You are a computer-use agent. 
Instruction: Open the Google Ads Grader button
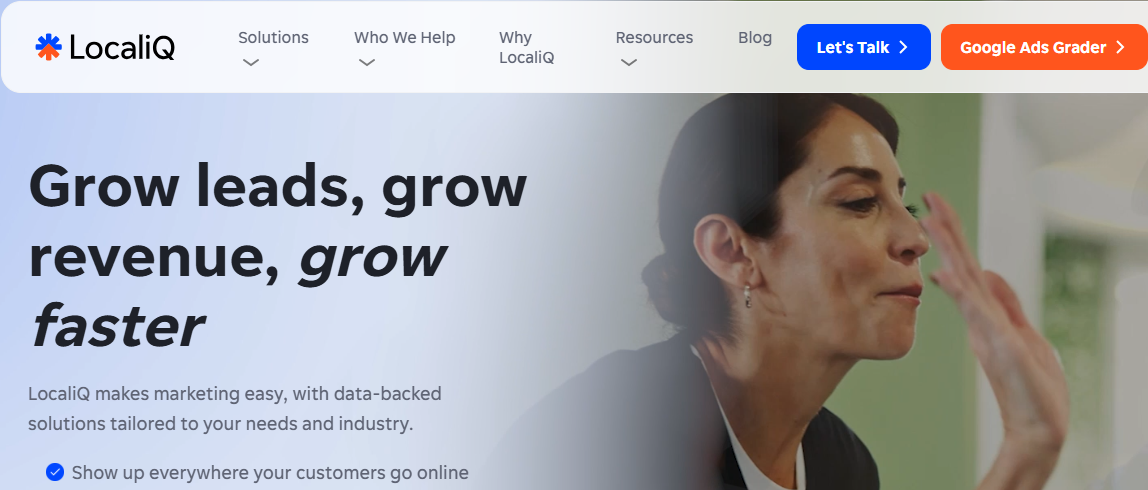pos(1044,47)
